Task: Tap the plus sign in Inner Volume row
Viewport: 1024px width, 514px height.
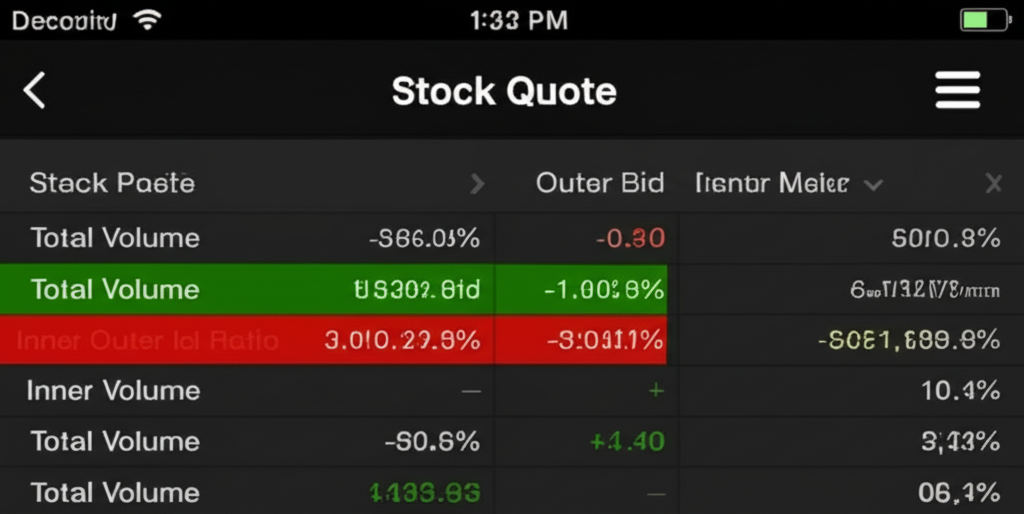Action: (656, 391)
